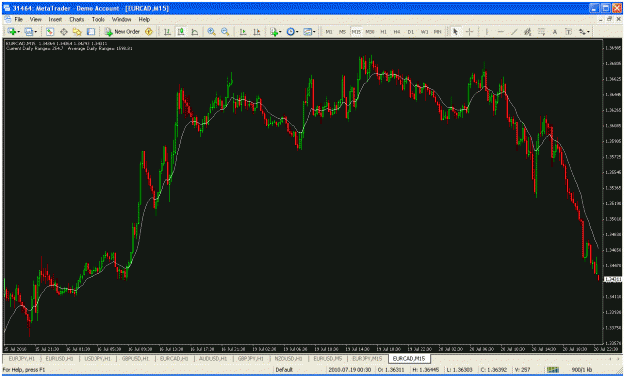
Task: Select the Crosshair tool
Action: (x=469, y=31)
